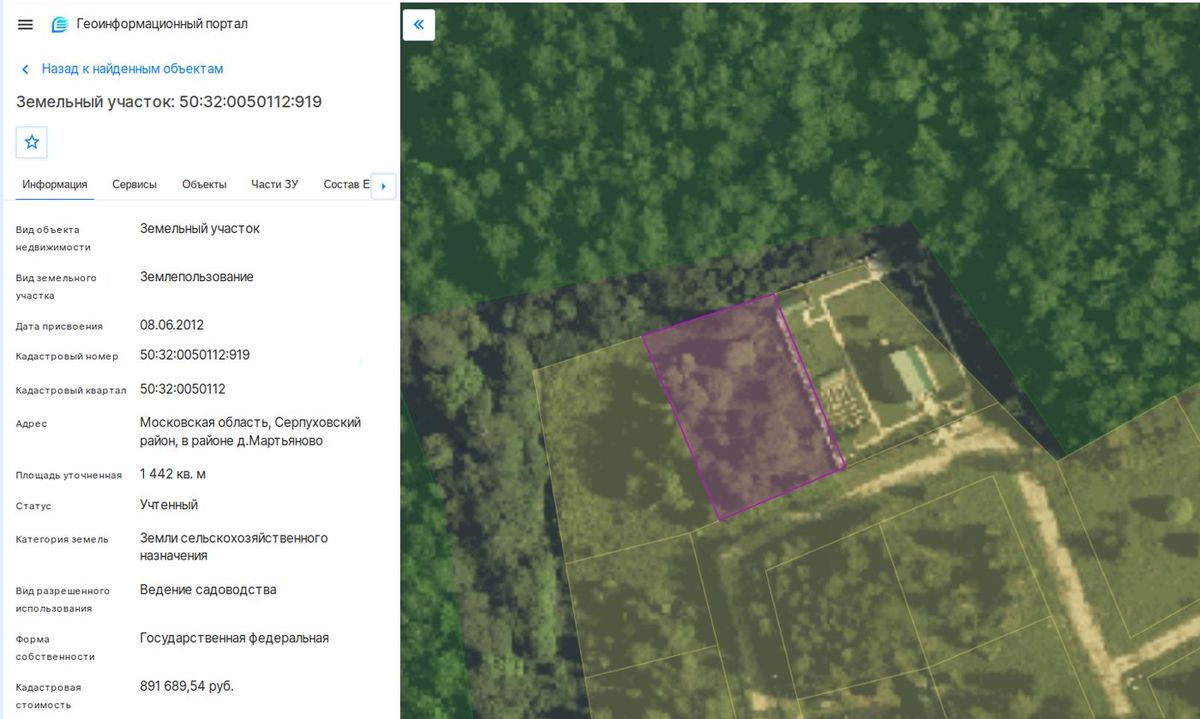The width and height of the screenshot is (1200, 719).
Task: Select the highlighted purple parcel on map
Action: click(744, 407)
